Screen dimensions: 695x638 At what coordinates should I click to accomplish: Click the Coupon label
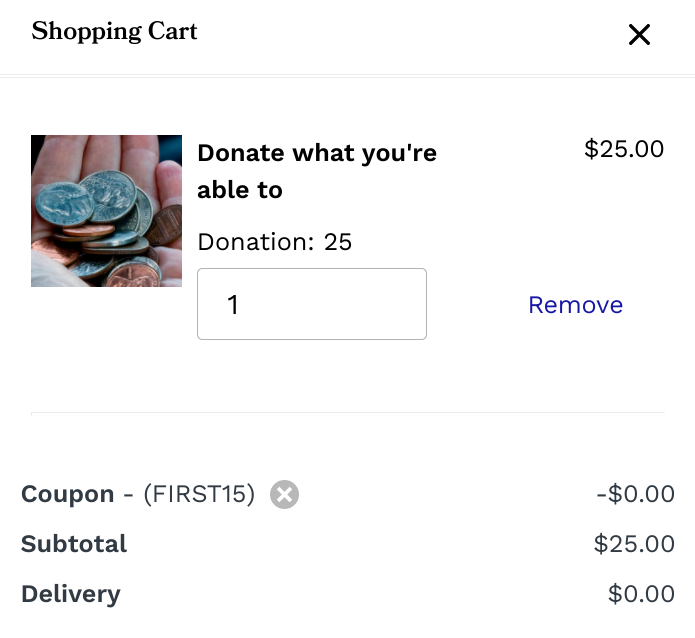tap(68, 494)
